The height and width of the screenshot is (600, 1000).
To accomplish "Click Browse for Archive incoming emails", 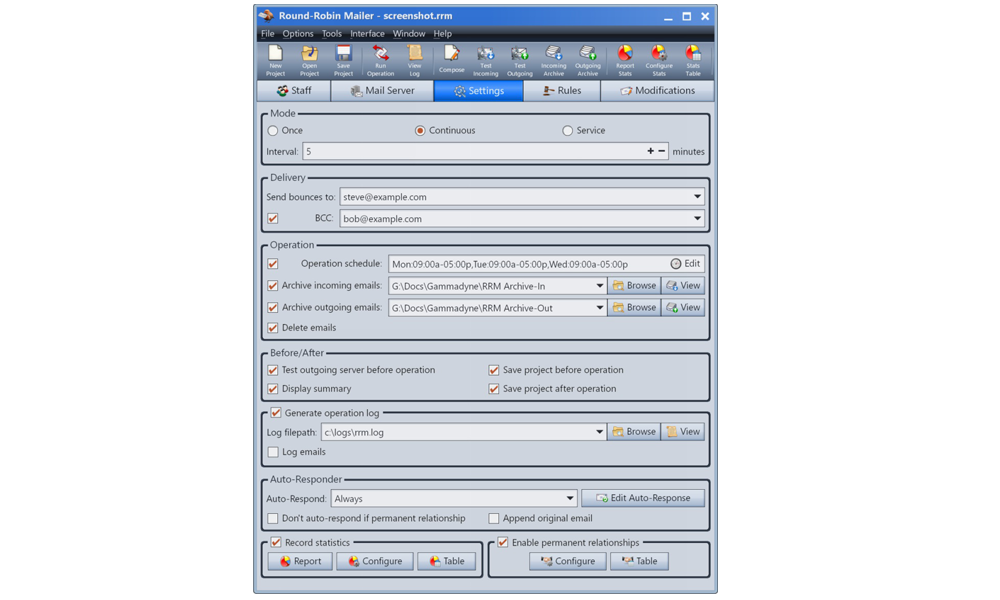I will point(634,286).
